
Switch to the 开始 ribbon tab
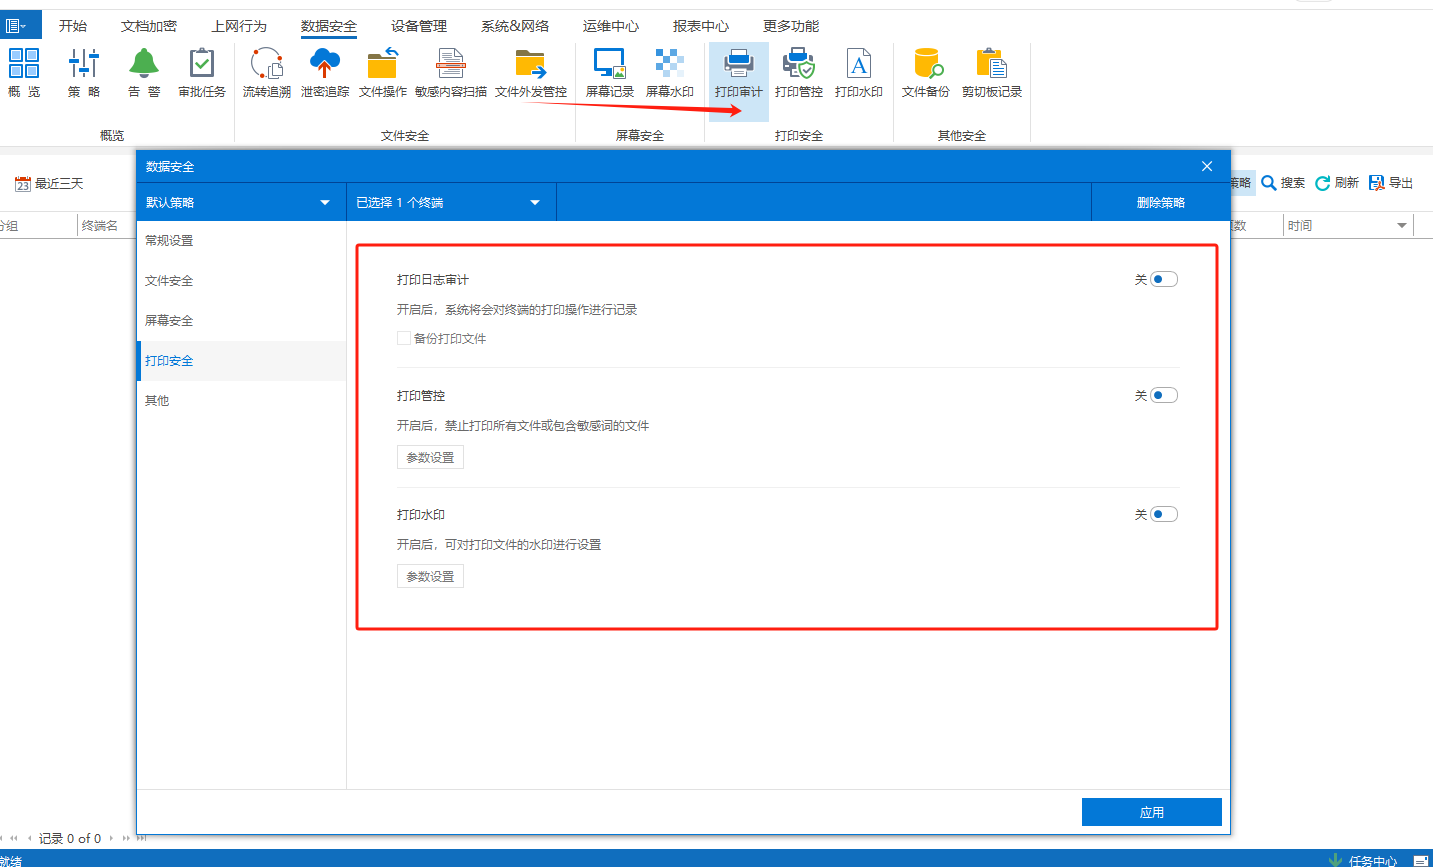coord(73,26)
